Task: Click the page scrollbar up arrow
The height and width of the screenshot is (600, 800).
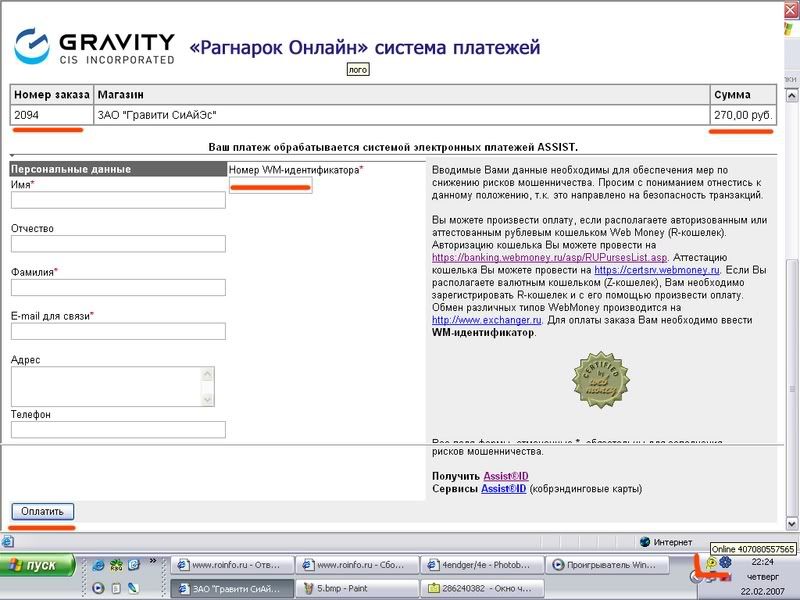Action: (x=791, y=95)
